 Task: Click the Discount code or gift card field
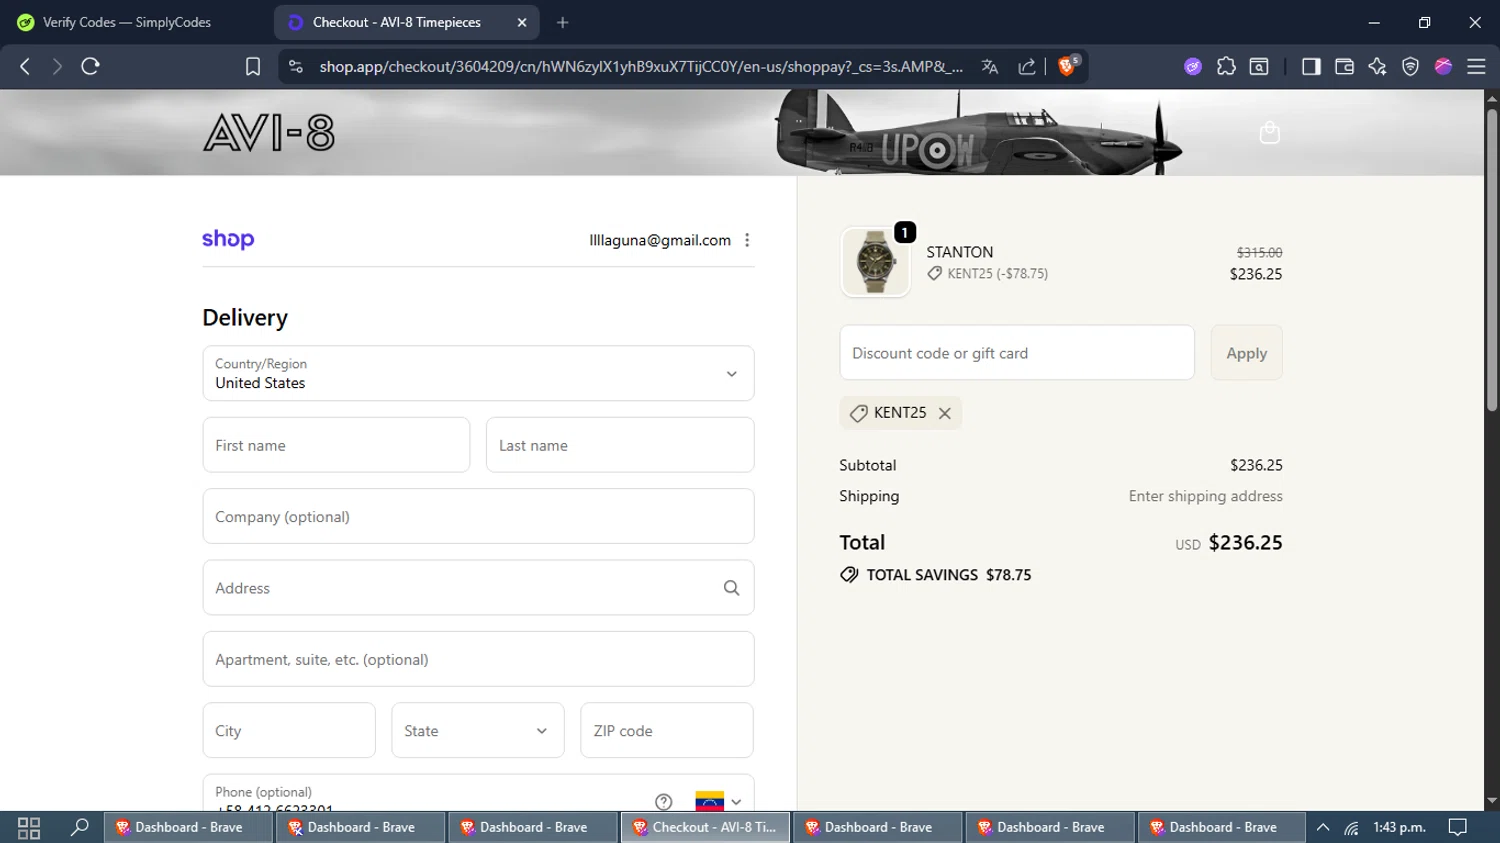pos(1017,353)
